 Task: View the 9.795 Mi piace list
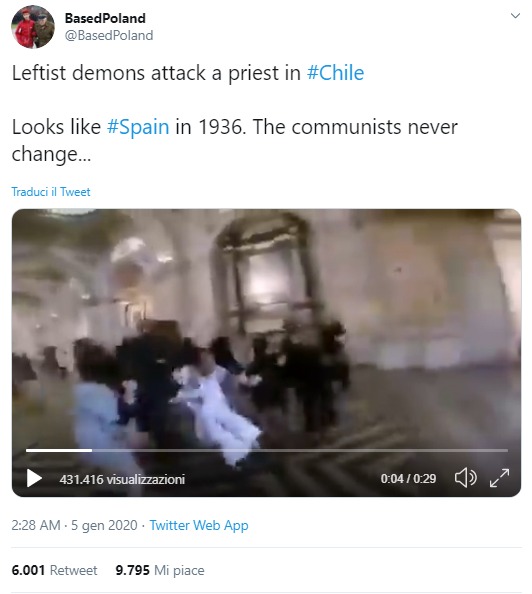click(160, 570)
